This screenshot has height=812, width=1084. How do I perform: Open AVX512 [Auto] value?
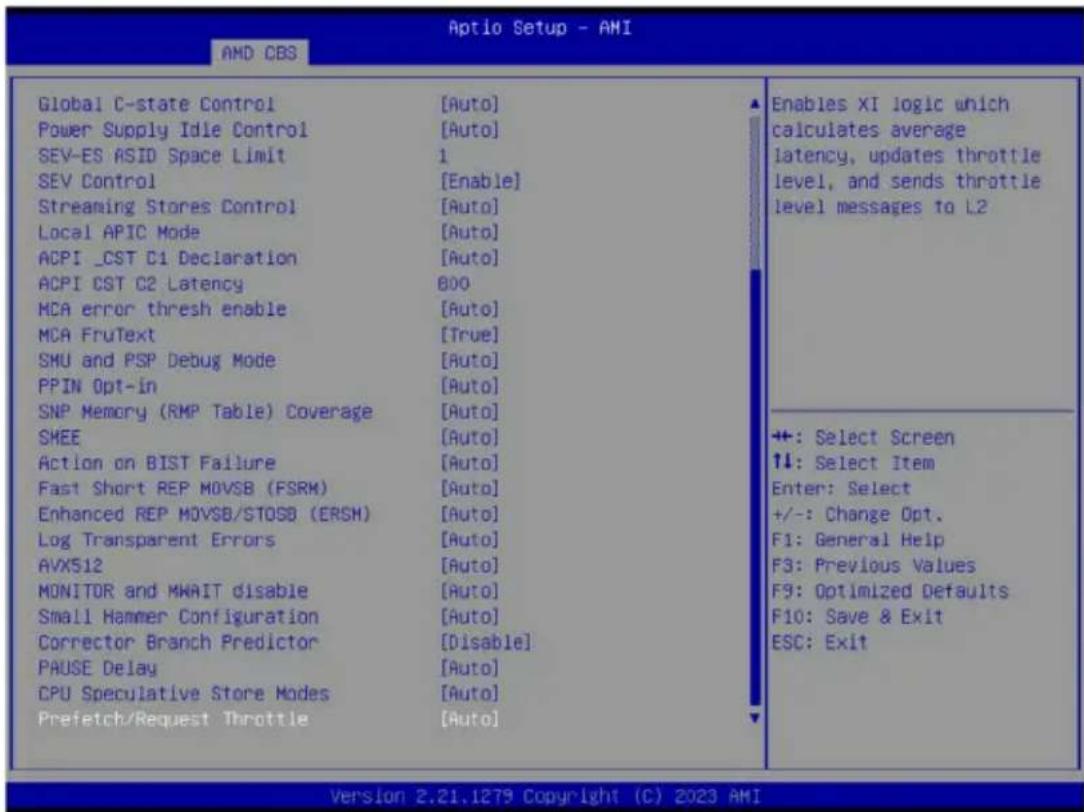[x=469, y=565]
